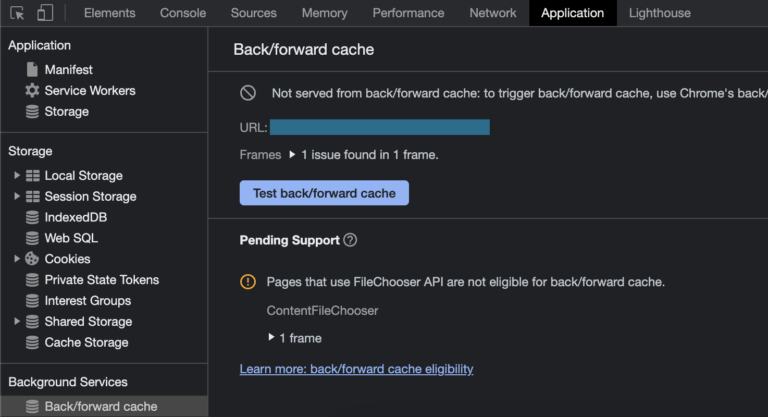Click the IndexedDB database icon
Viewport: 768px width, 417px height.
pyautogui.click(x=32, y=217)
